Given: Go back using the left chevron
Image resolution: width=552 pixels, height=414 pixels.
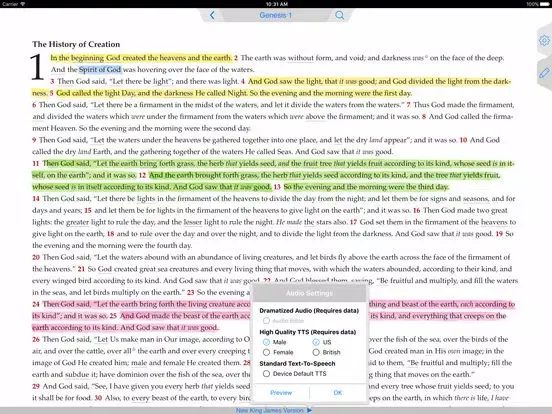Looking at the screenshot, I should (212, 15).
